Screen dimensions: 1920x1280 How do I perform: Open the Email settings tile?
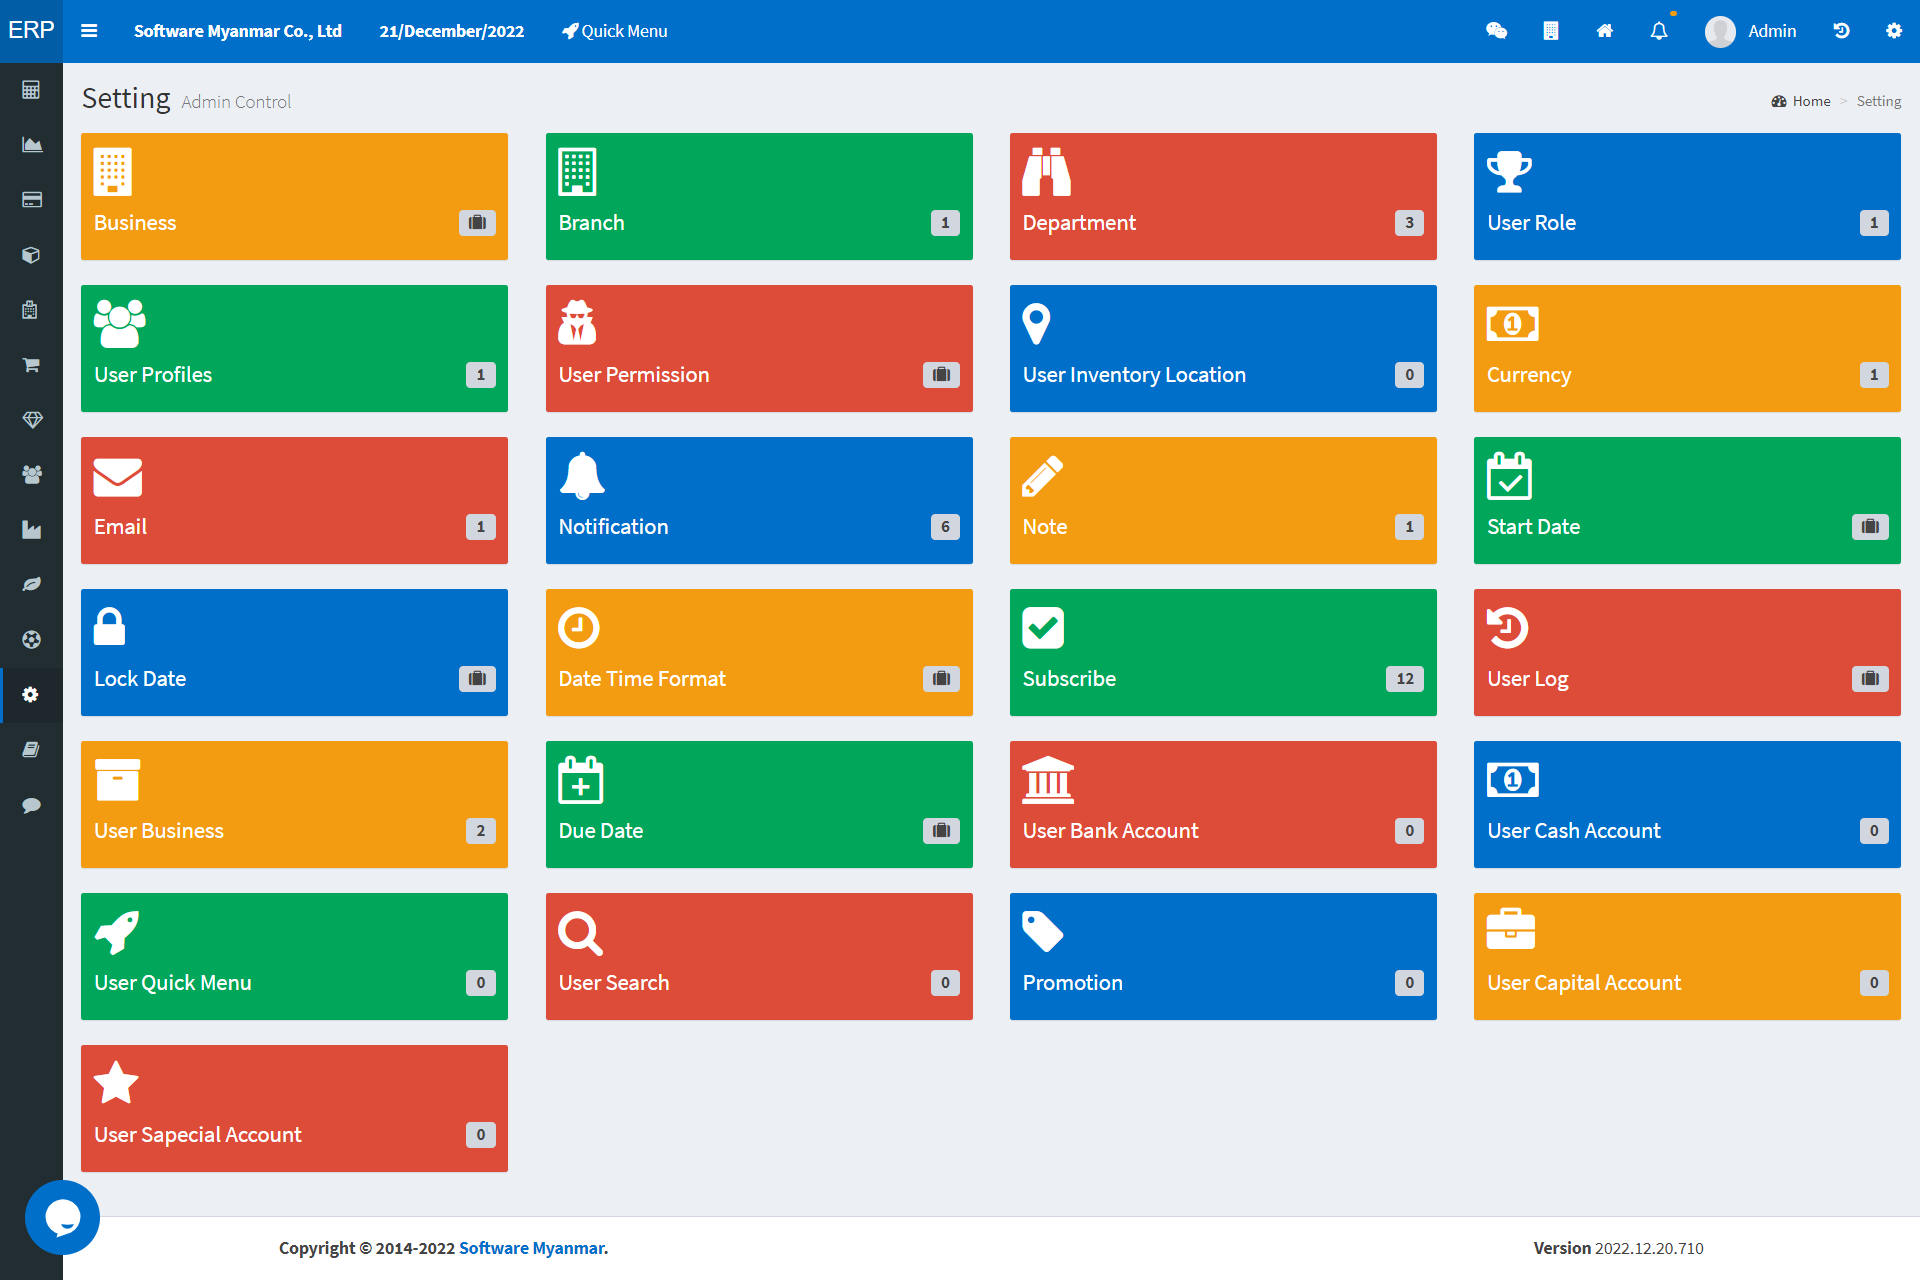point(294,501)
